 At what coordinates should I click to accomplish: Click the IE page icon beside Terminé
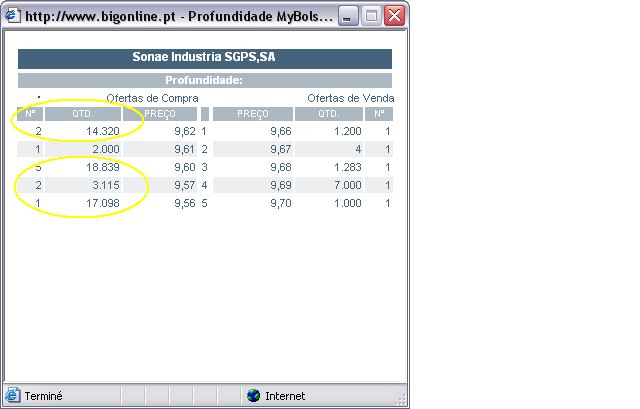click(x=12, y=396)
